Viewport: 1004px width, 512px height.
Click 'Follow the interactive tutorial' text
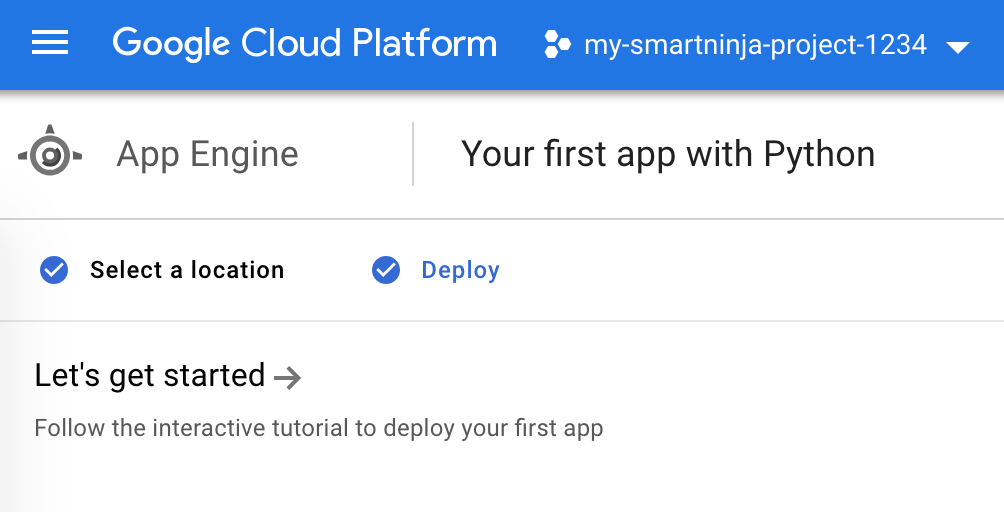pyautogui.click(x=319, y=428)
